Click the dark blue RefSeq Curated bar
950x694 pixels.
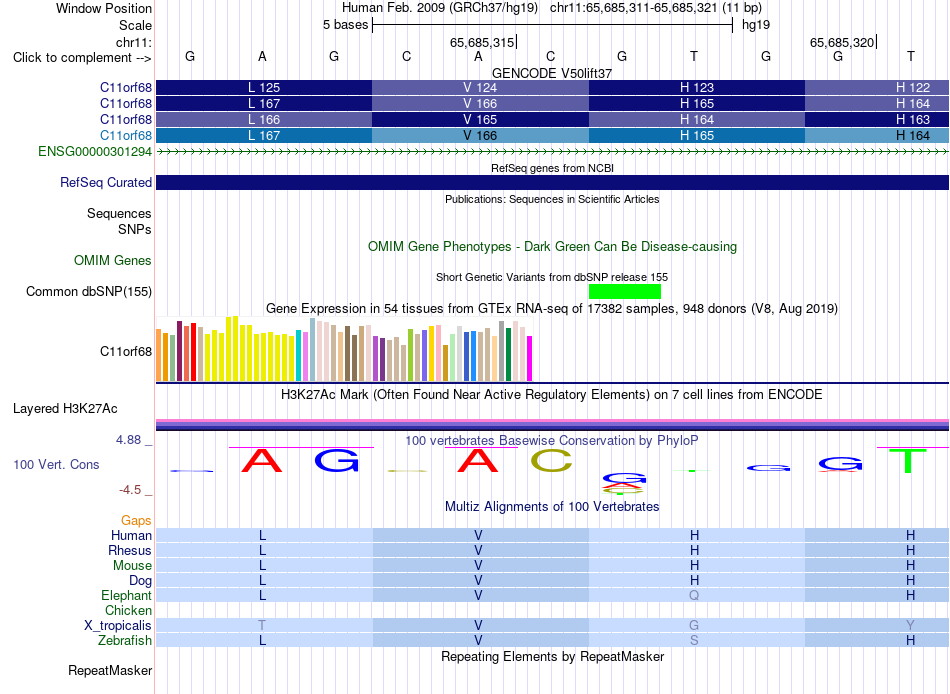(x=552, y=182)
